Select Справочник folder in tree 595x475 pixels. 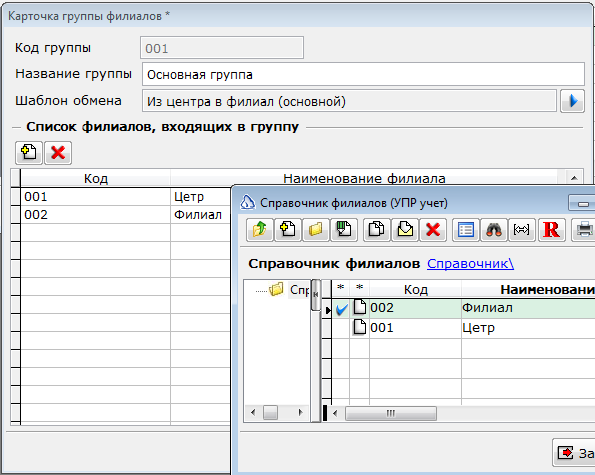click(x=299, y=290)
